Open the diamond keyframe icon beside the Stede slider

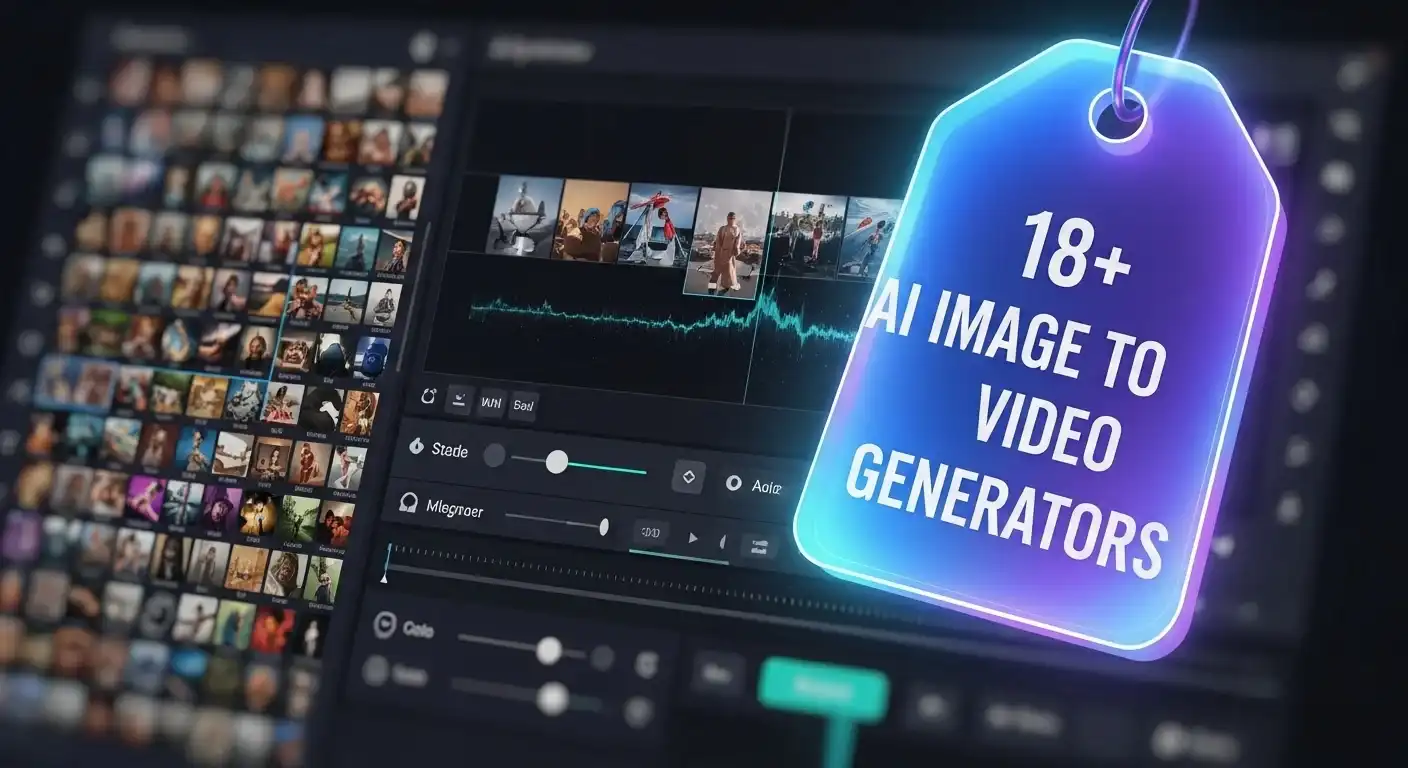coord(688,476)
